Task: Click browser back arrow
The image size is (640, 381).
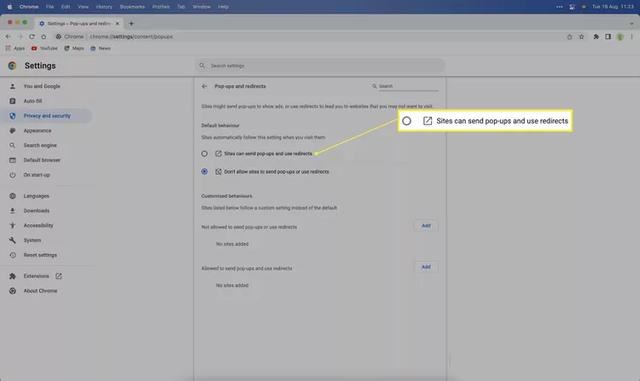Action: pos(8,36)
